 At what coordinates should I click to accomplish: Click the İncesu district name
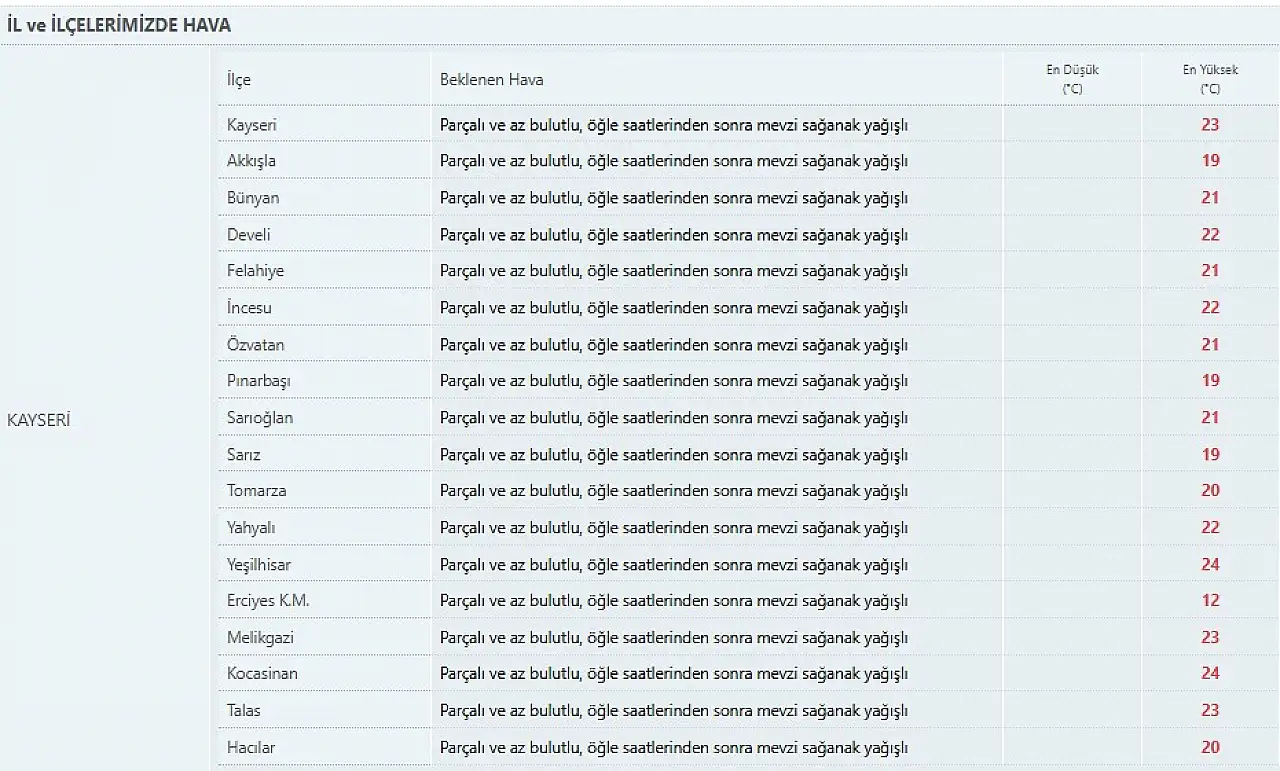click(249, 308)
